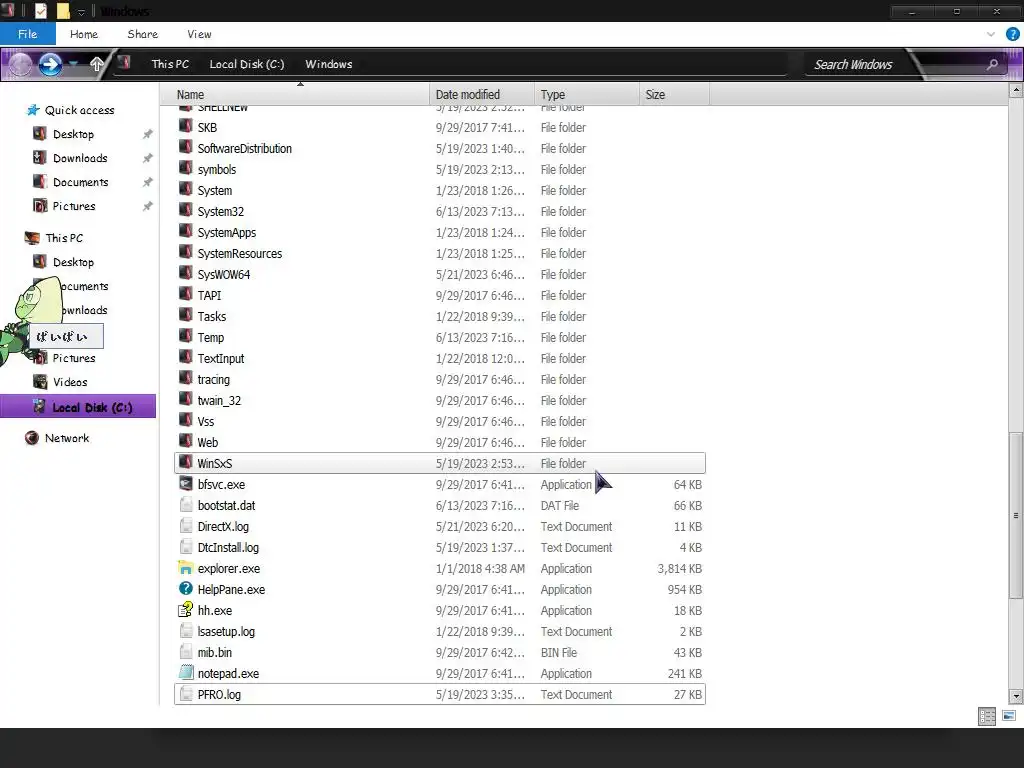Switch to details view layout icon
1024x768 pixels.
(987, 716)
